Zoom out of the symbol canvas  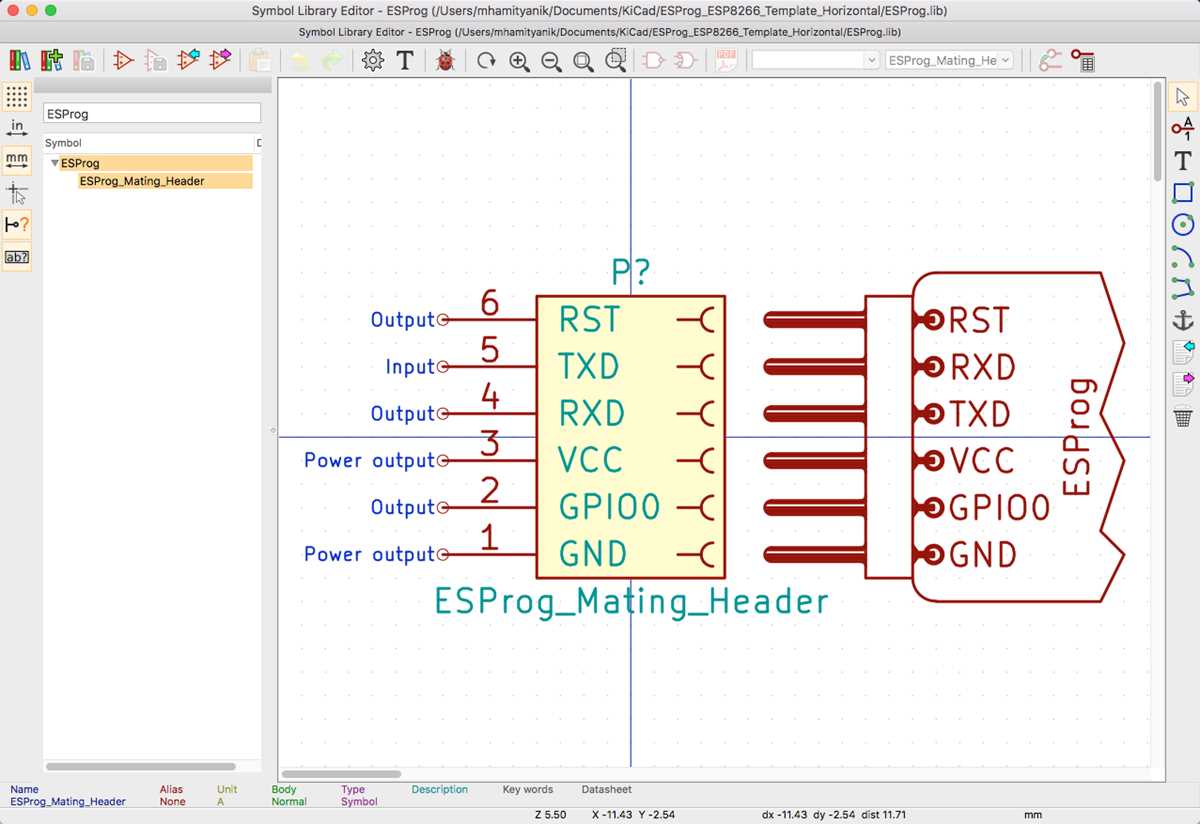coord(551,60)
